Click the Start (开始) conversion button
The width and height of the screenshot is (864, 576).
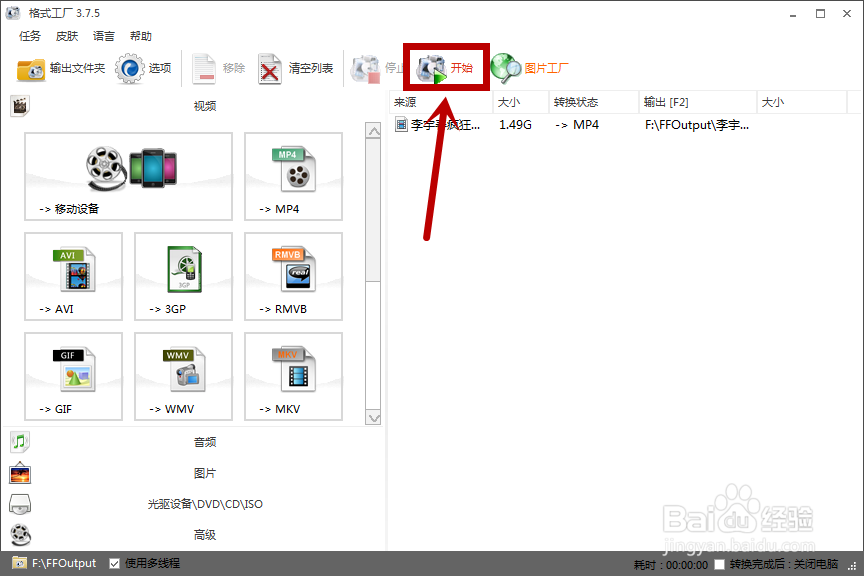(x=446, y=67)
